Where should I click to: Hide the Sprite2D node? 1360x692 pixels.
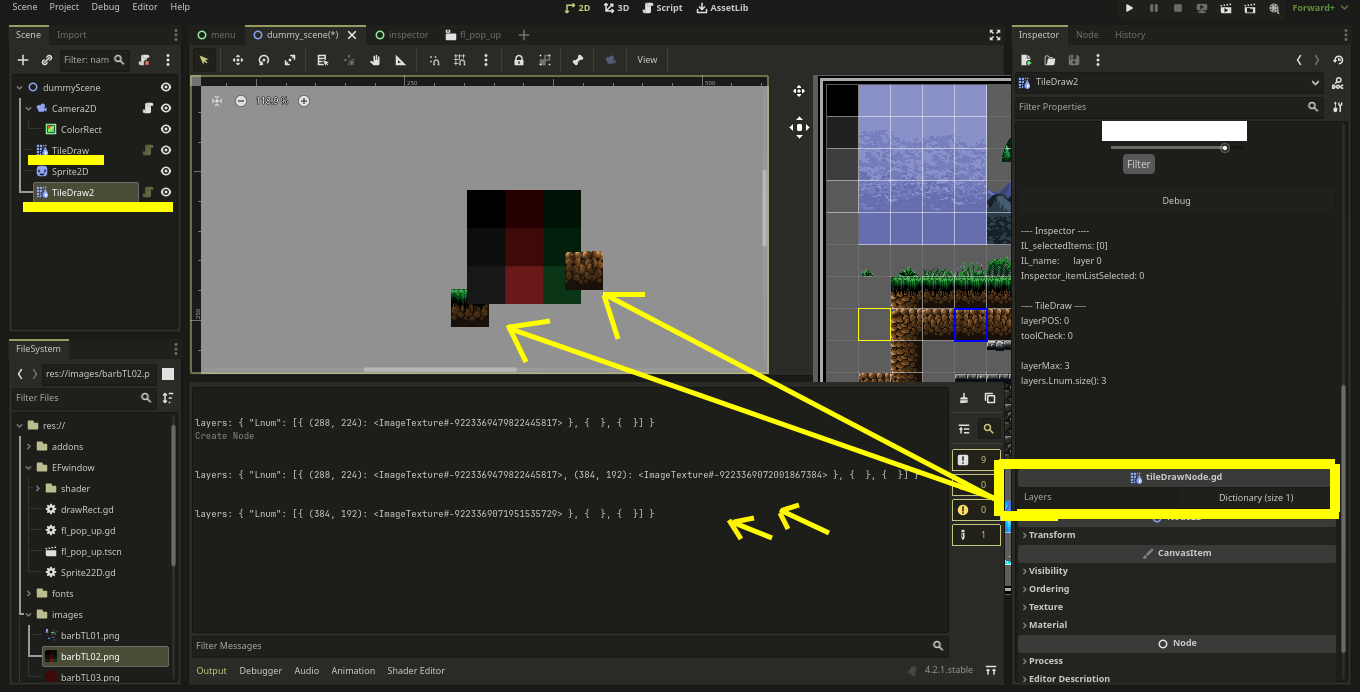click(166, 171)
